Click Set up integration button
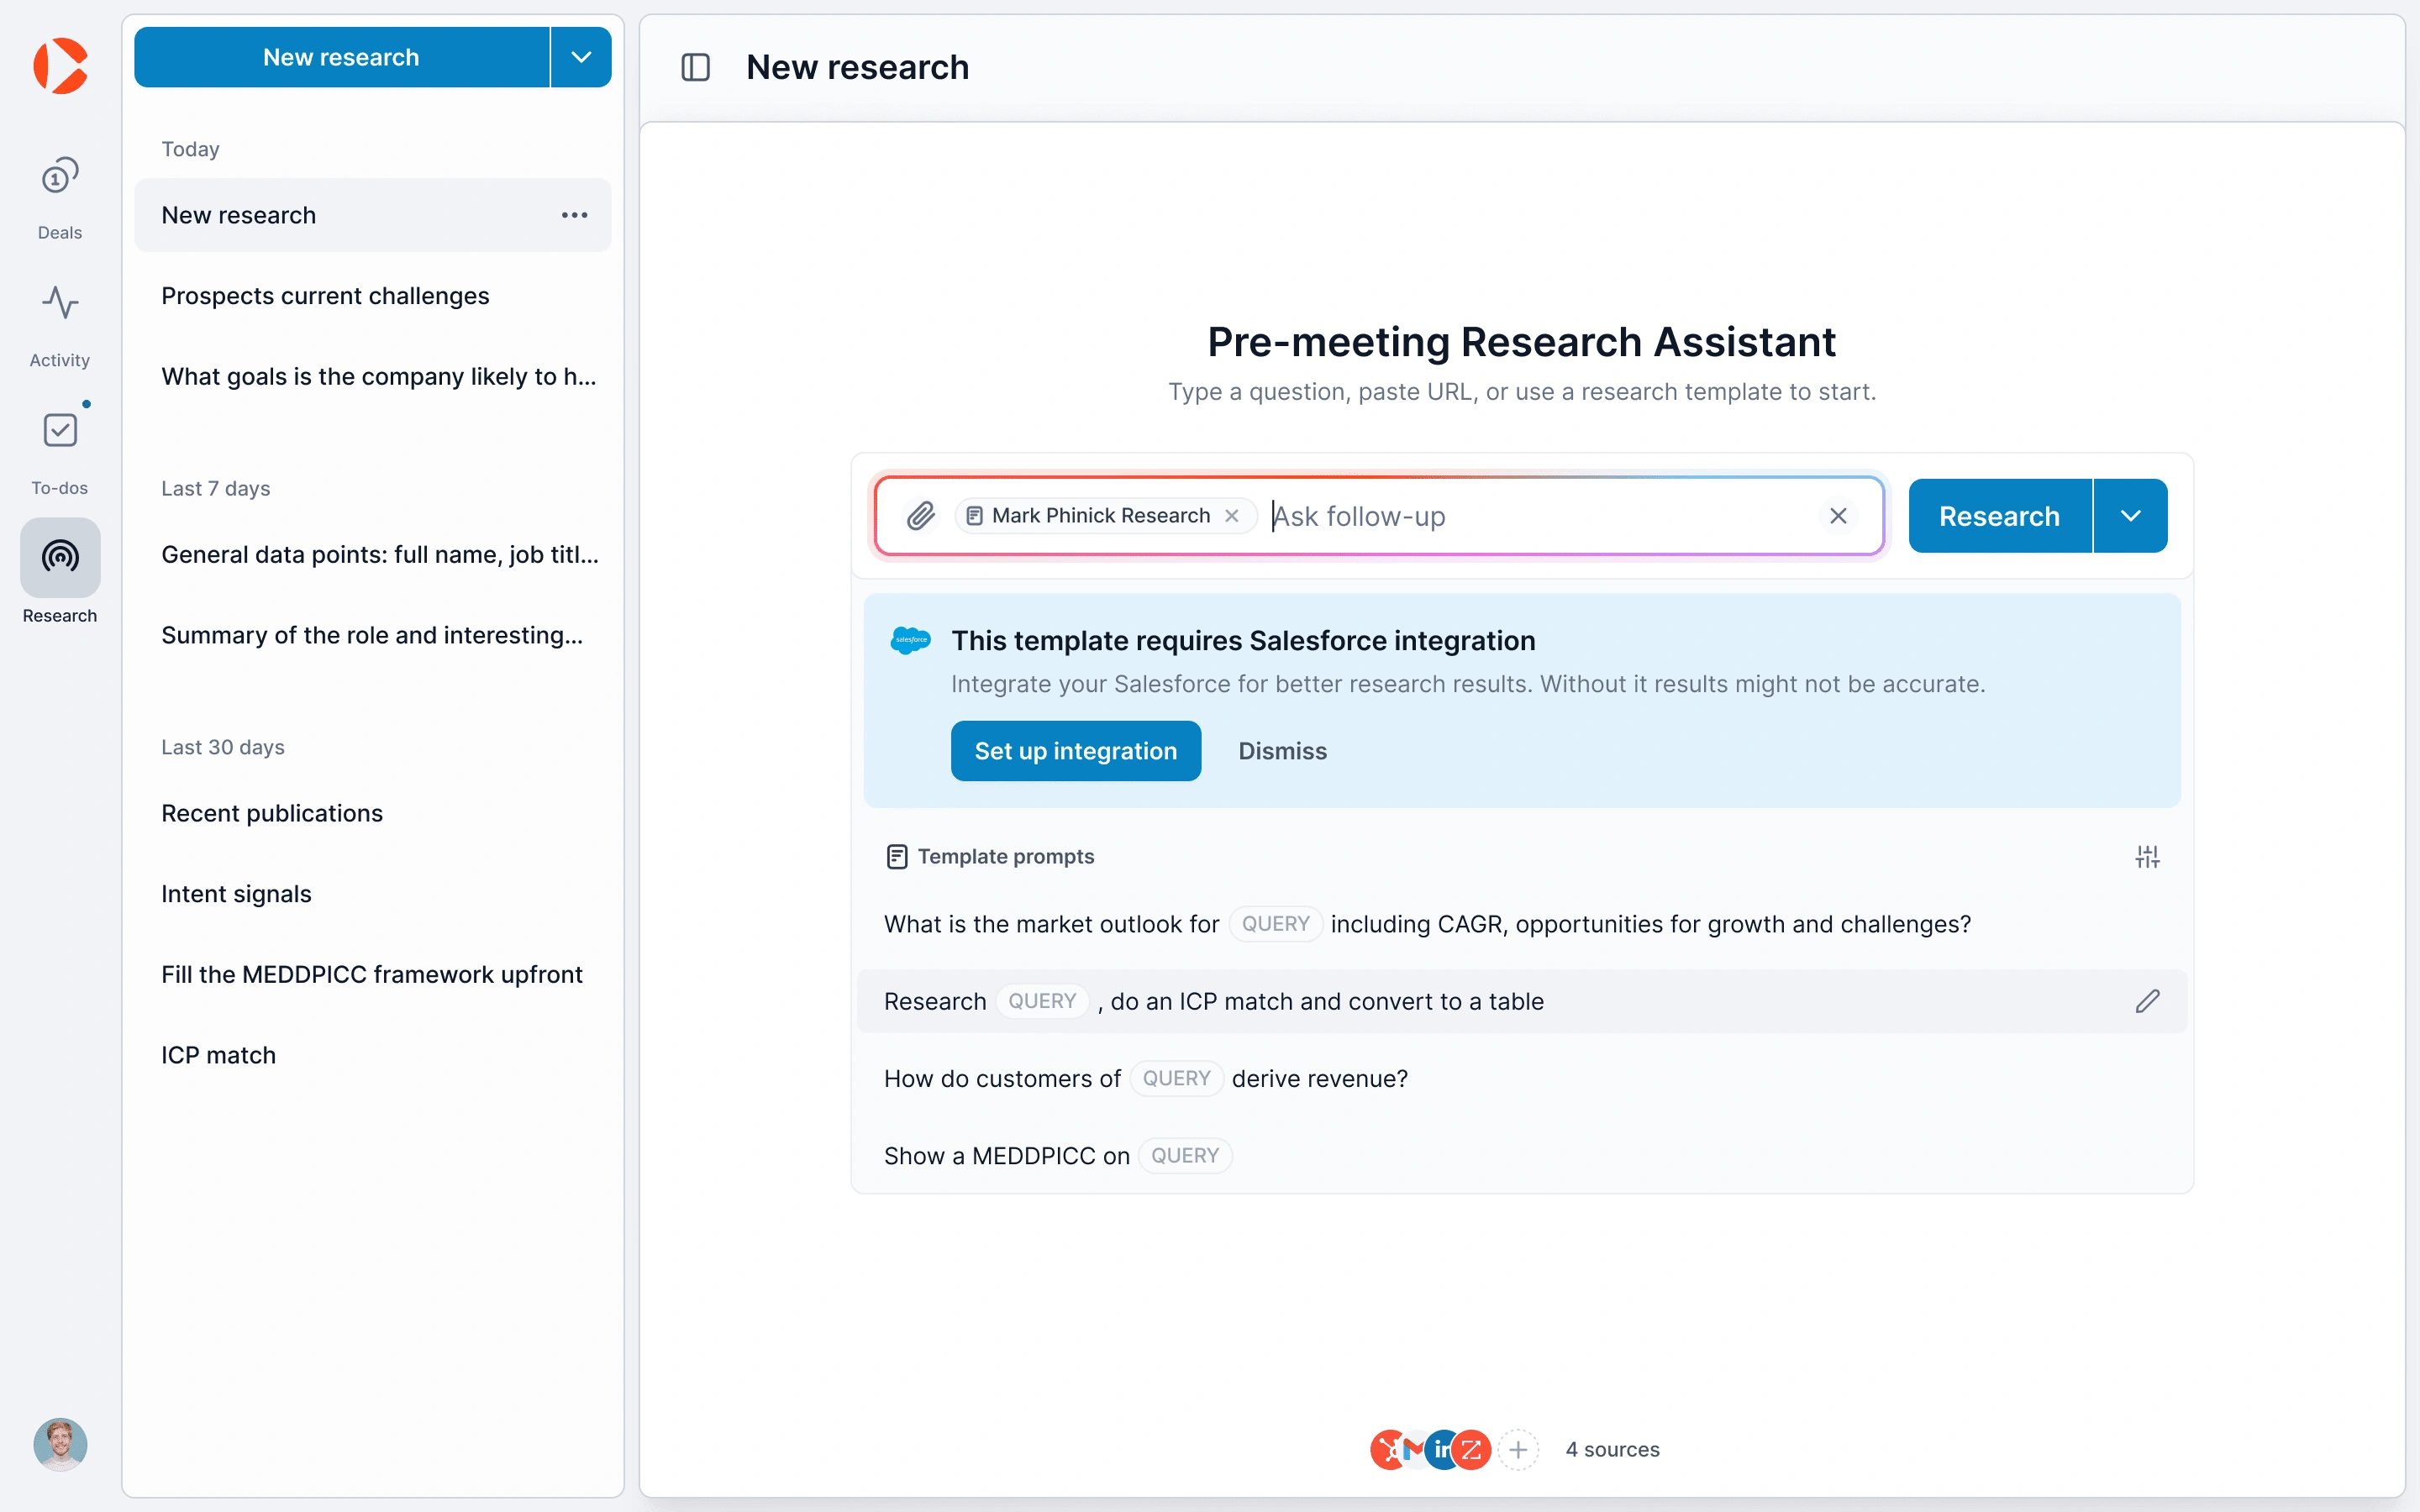The image size is (2420, 1512). [x=1075, y=751]
